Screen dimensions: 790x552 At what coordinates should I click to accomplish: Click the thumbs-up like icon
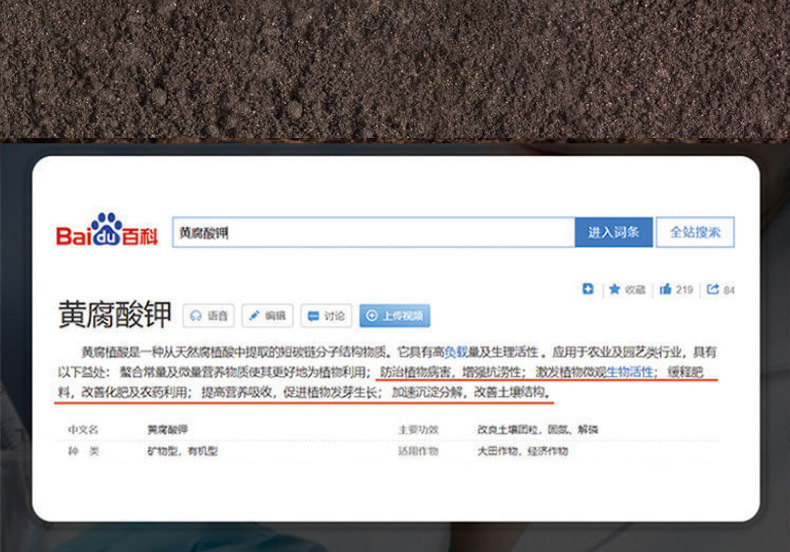[666, 289]
